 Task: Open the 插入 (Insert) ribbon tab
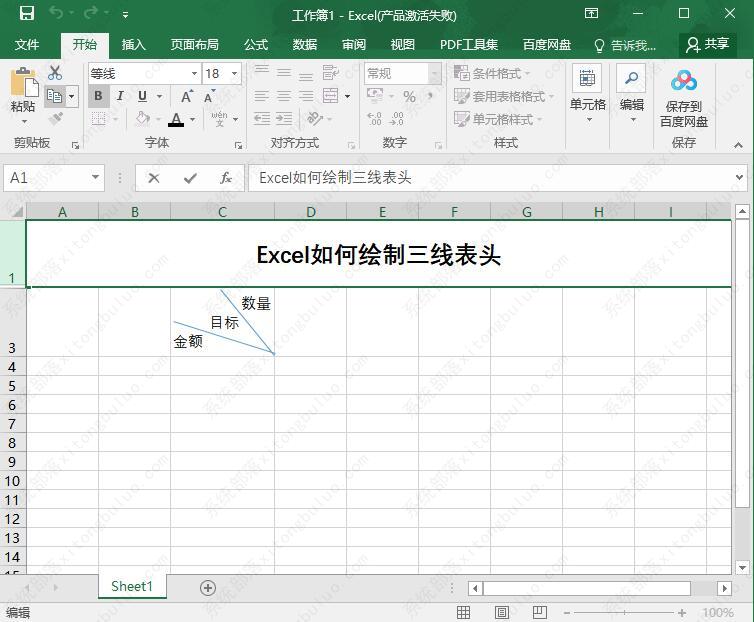click(133, 45)
